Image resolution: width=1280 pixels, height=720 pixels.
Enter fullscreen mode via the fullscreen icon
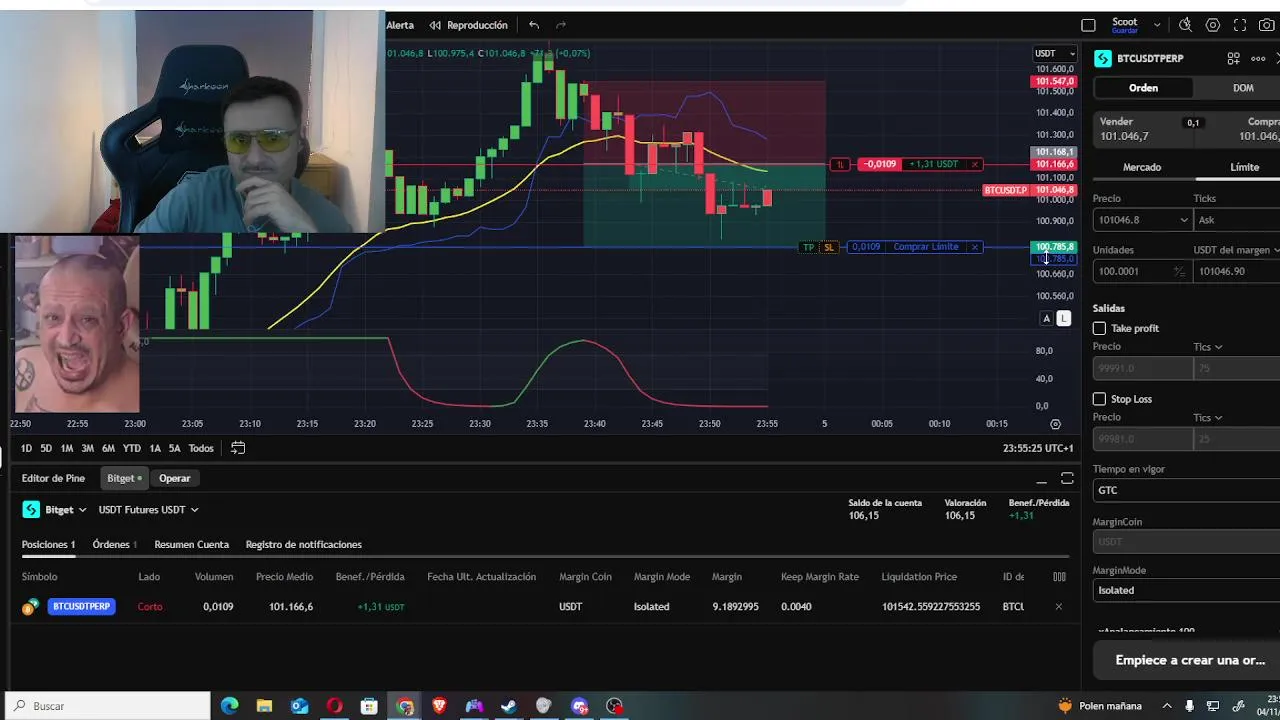[1240, 25]
